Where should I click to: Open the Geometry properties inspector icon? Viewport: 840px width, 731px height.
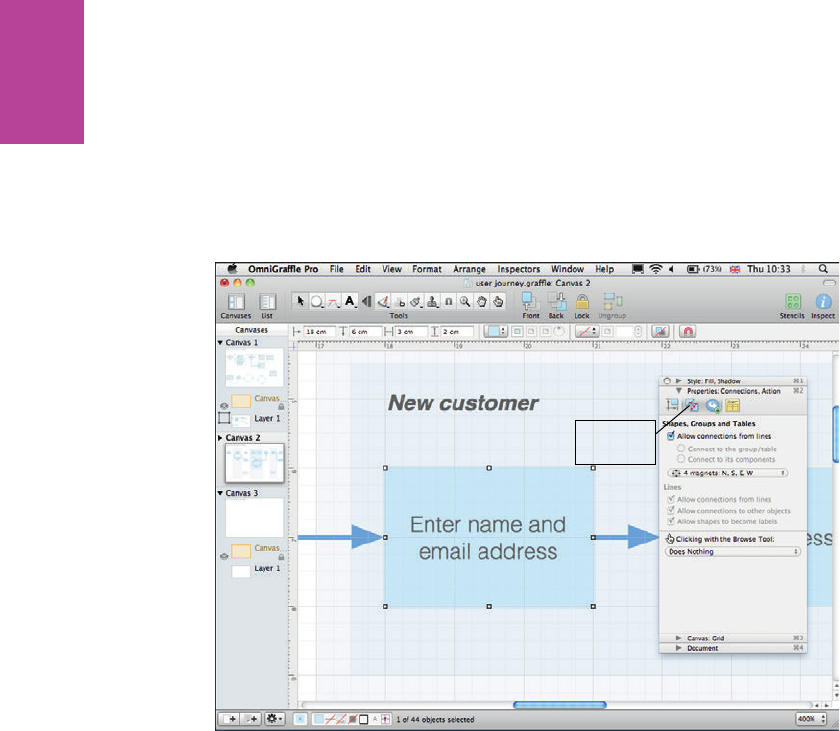coord(672,405)
